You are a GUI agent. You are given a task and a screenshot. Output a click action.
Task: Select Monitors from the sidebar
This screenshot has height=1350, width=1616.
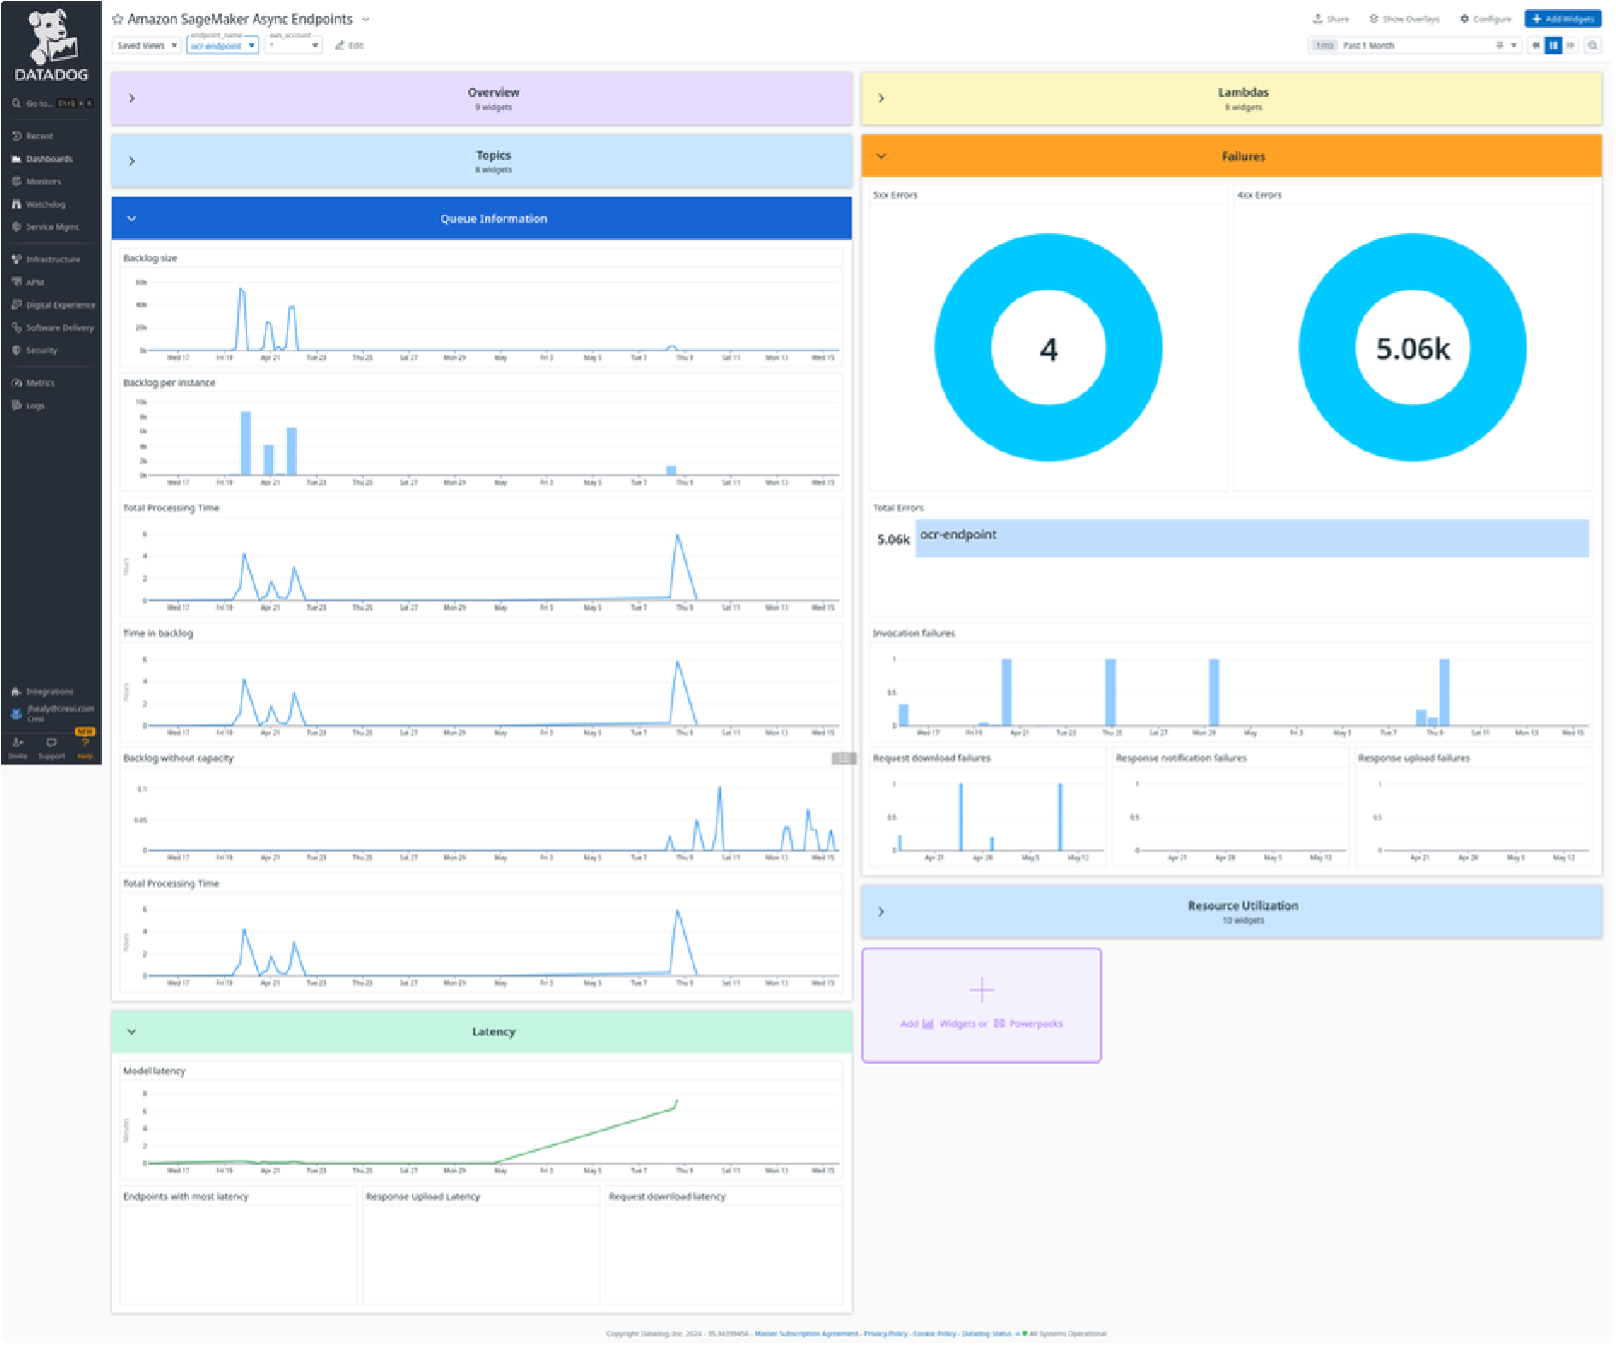point(42,181)
